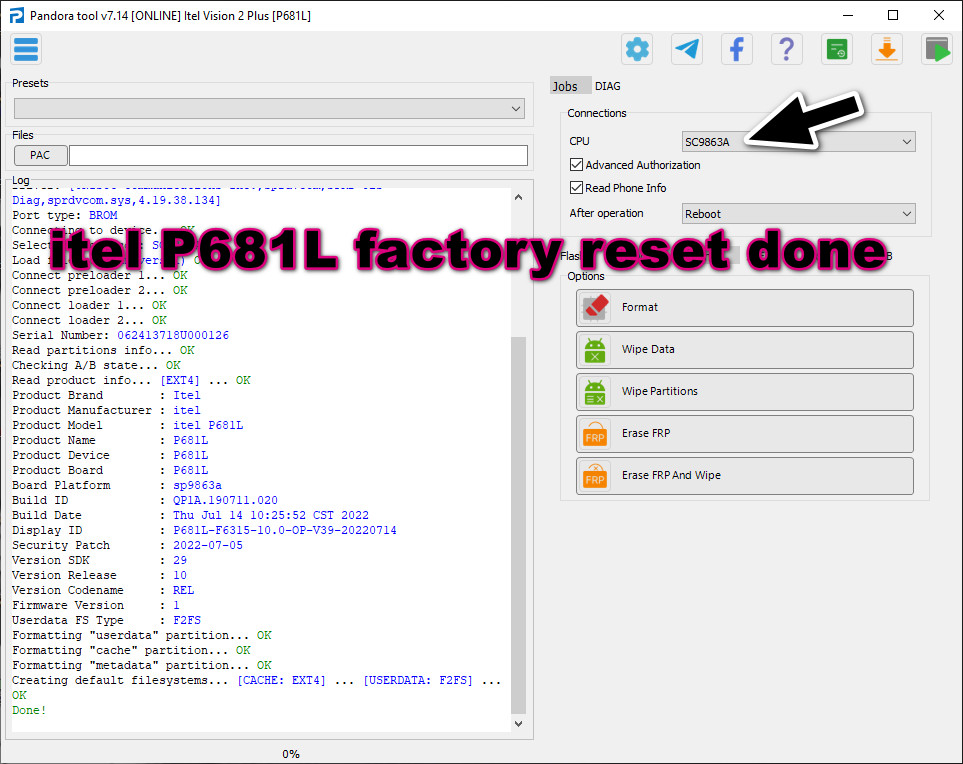Open the settings gear icon

637,48
